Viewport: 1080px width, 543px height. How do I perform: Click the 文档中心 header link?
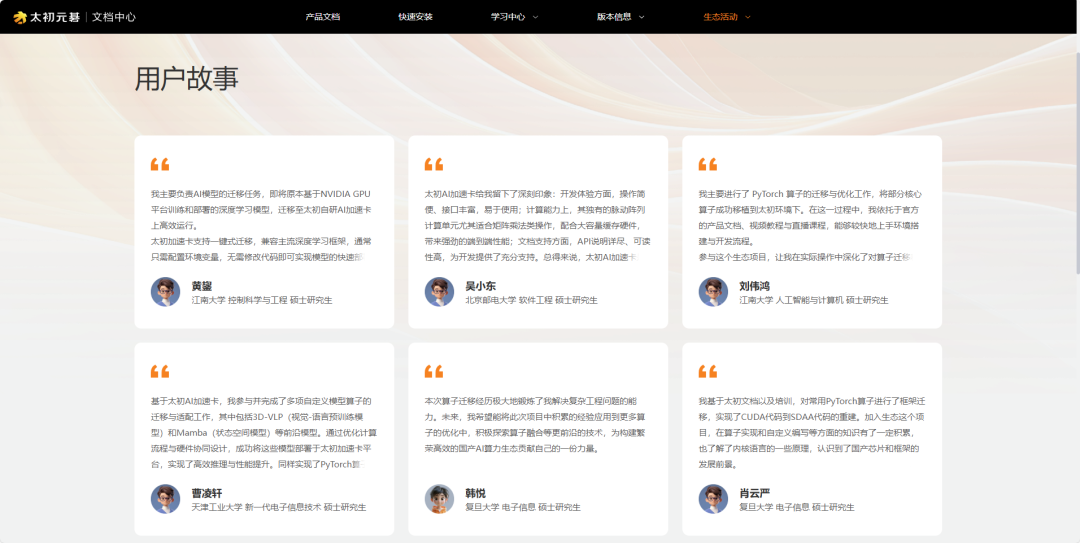click(114, 17)
